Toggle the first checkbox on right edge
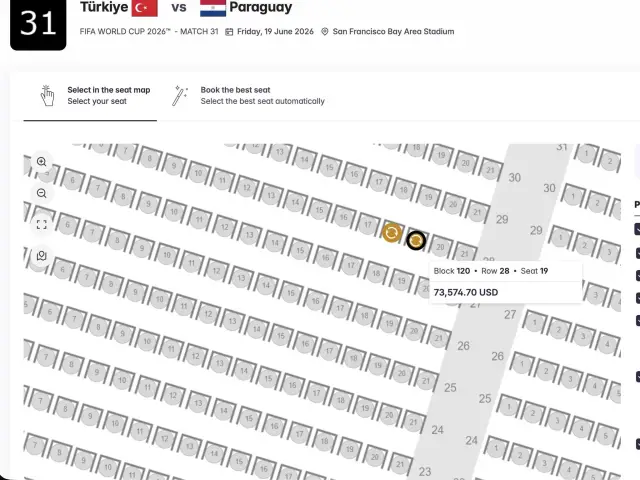 637,229
